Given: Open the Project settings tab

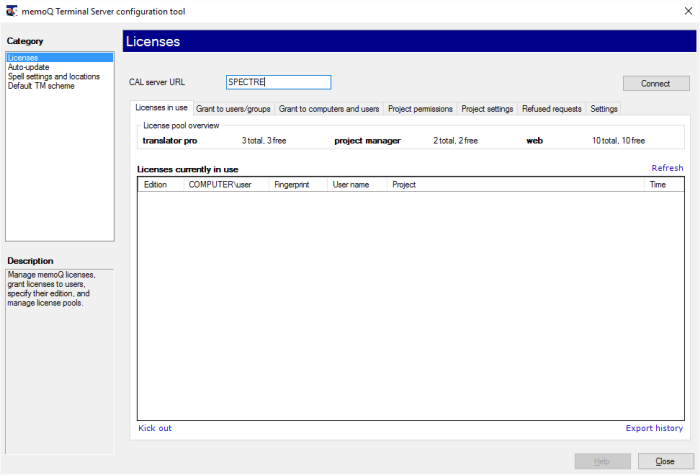Looking at the screenshot, I should coord(487,108).
